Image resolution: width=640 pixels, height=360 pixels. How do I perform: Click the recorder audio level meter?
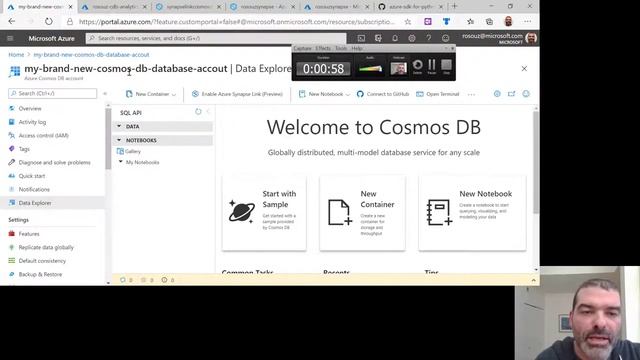370,69
